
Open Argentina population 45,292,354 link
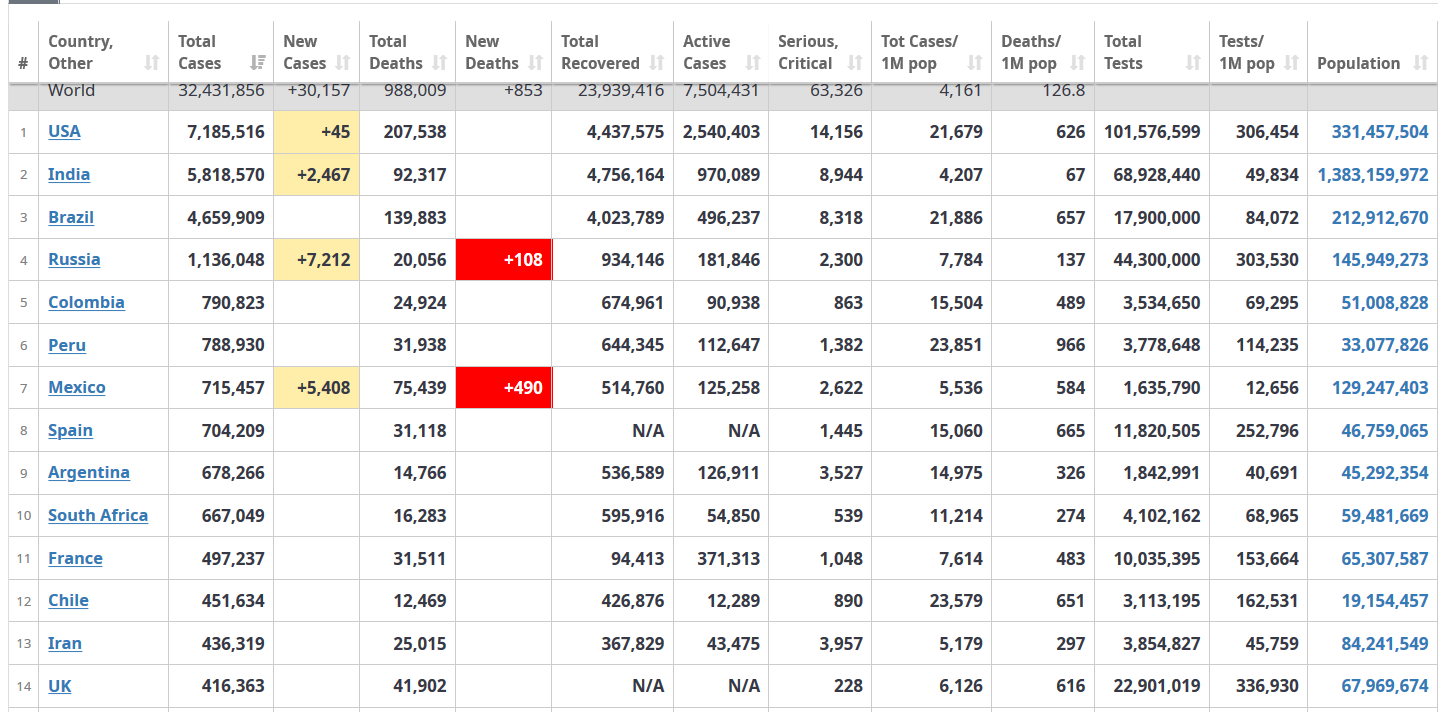[1385, 473]
